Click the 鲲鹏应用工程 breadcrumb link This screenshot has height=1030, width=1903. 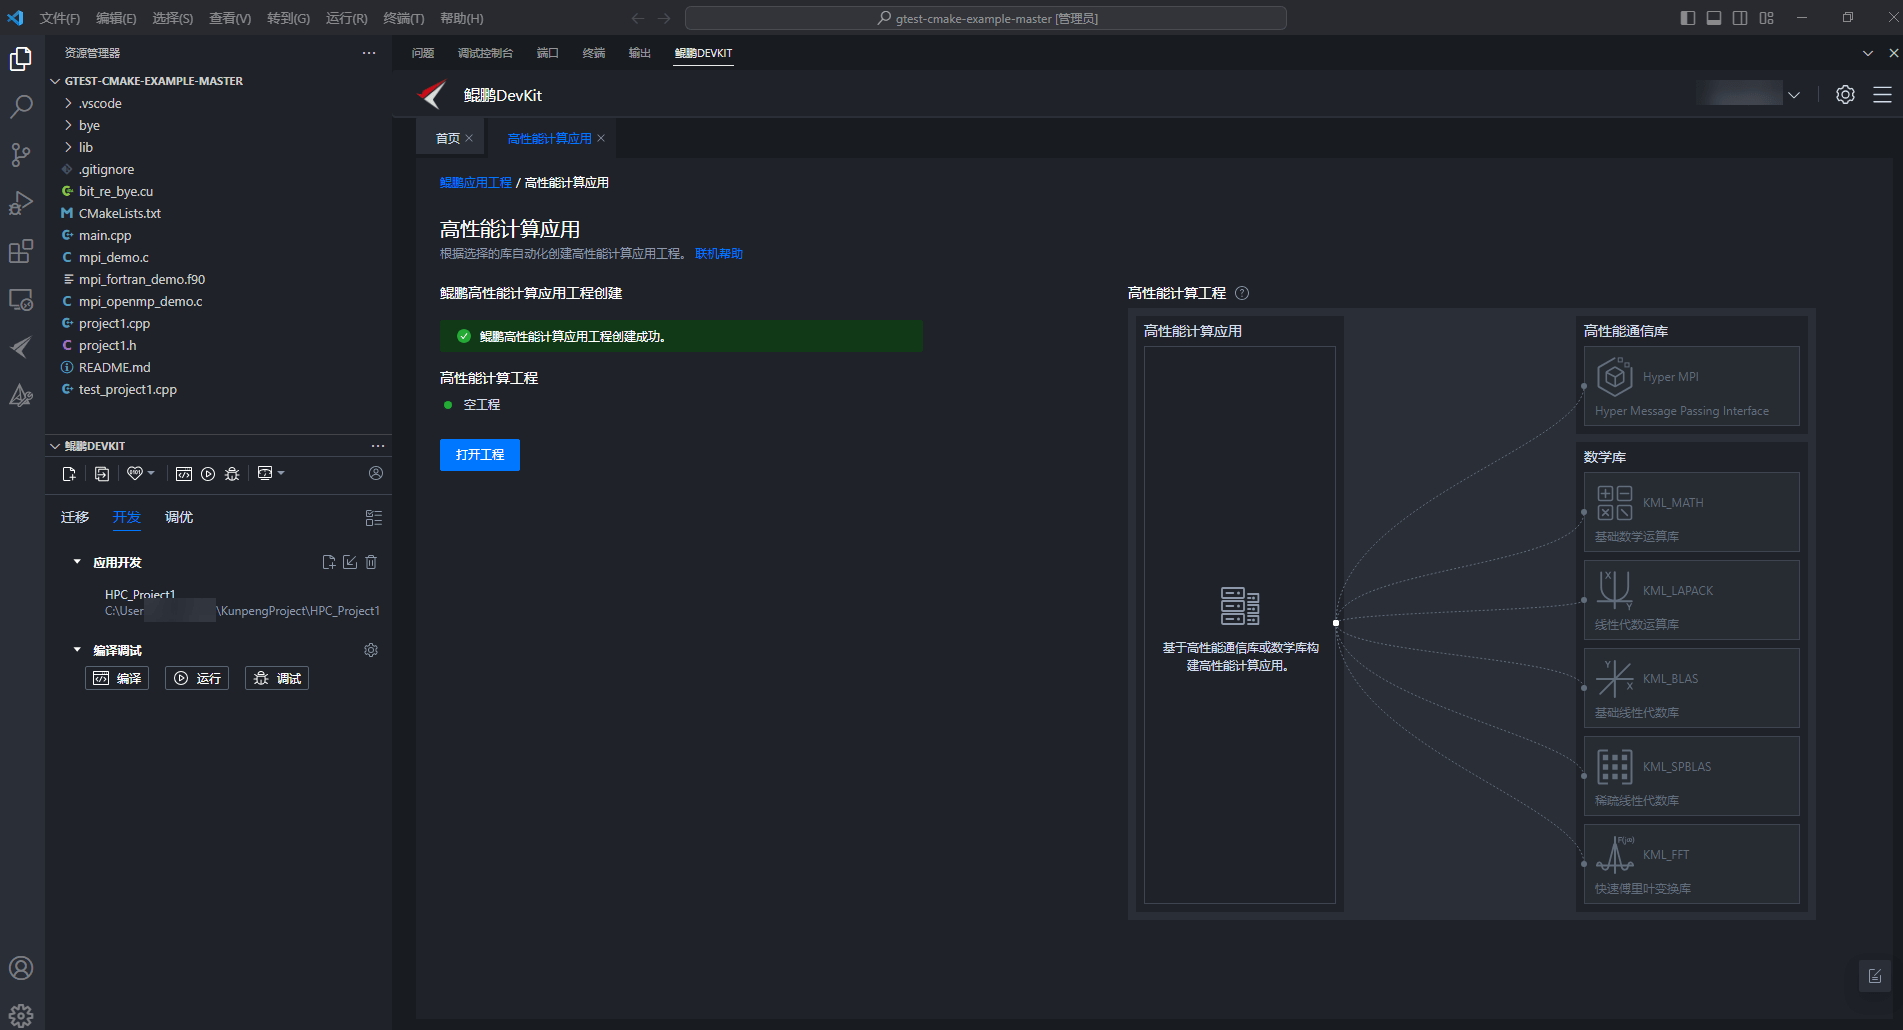tap(476, 183)
